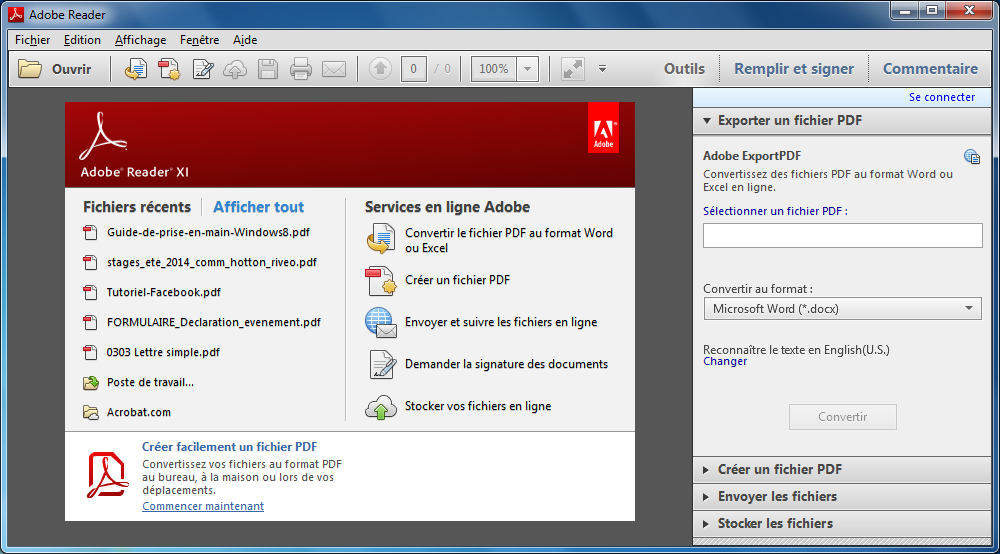Click the red Acrobat logo in promo banner
This screenshot has height=554, width=1000.
tap(107, 475)
